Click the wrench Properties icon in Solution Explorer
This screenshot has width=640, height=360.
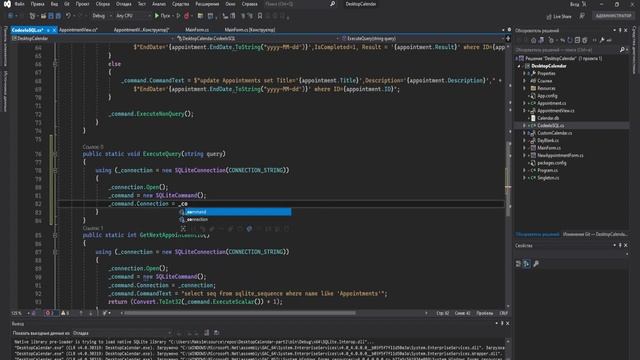[x=602, y=40]
